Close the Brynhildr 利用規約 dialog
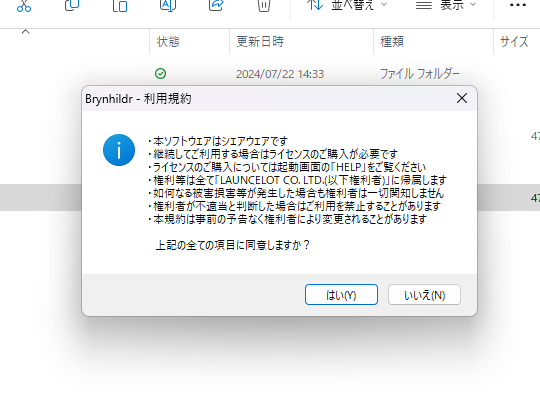The width and height of the screenshot is (540, 405). click(x=462, y=98)
